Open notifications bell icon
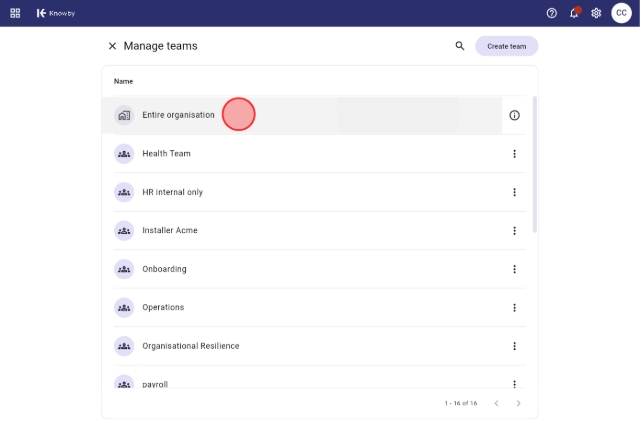This screenshot has height=431, width=640. 574,13
